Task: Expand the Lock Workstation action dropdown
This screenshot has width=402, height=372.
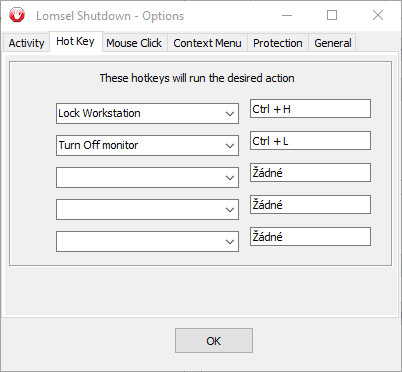Action: point(147,113)
